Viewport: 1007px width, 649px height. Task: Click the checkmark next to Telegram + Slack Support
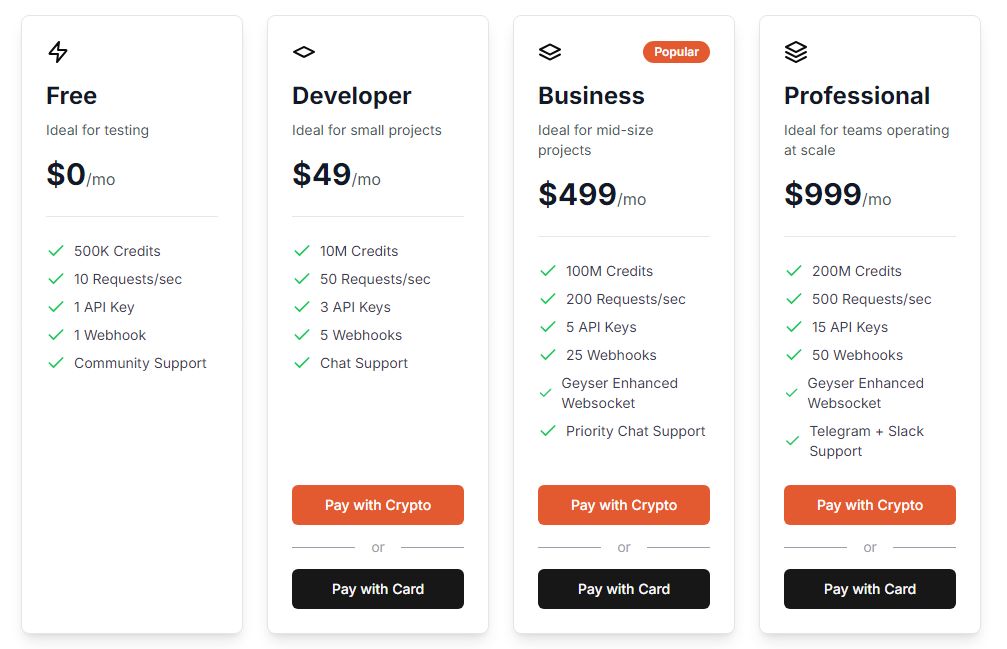point(792,441)
